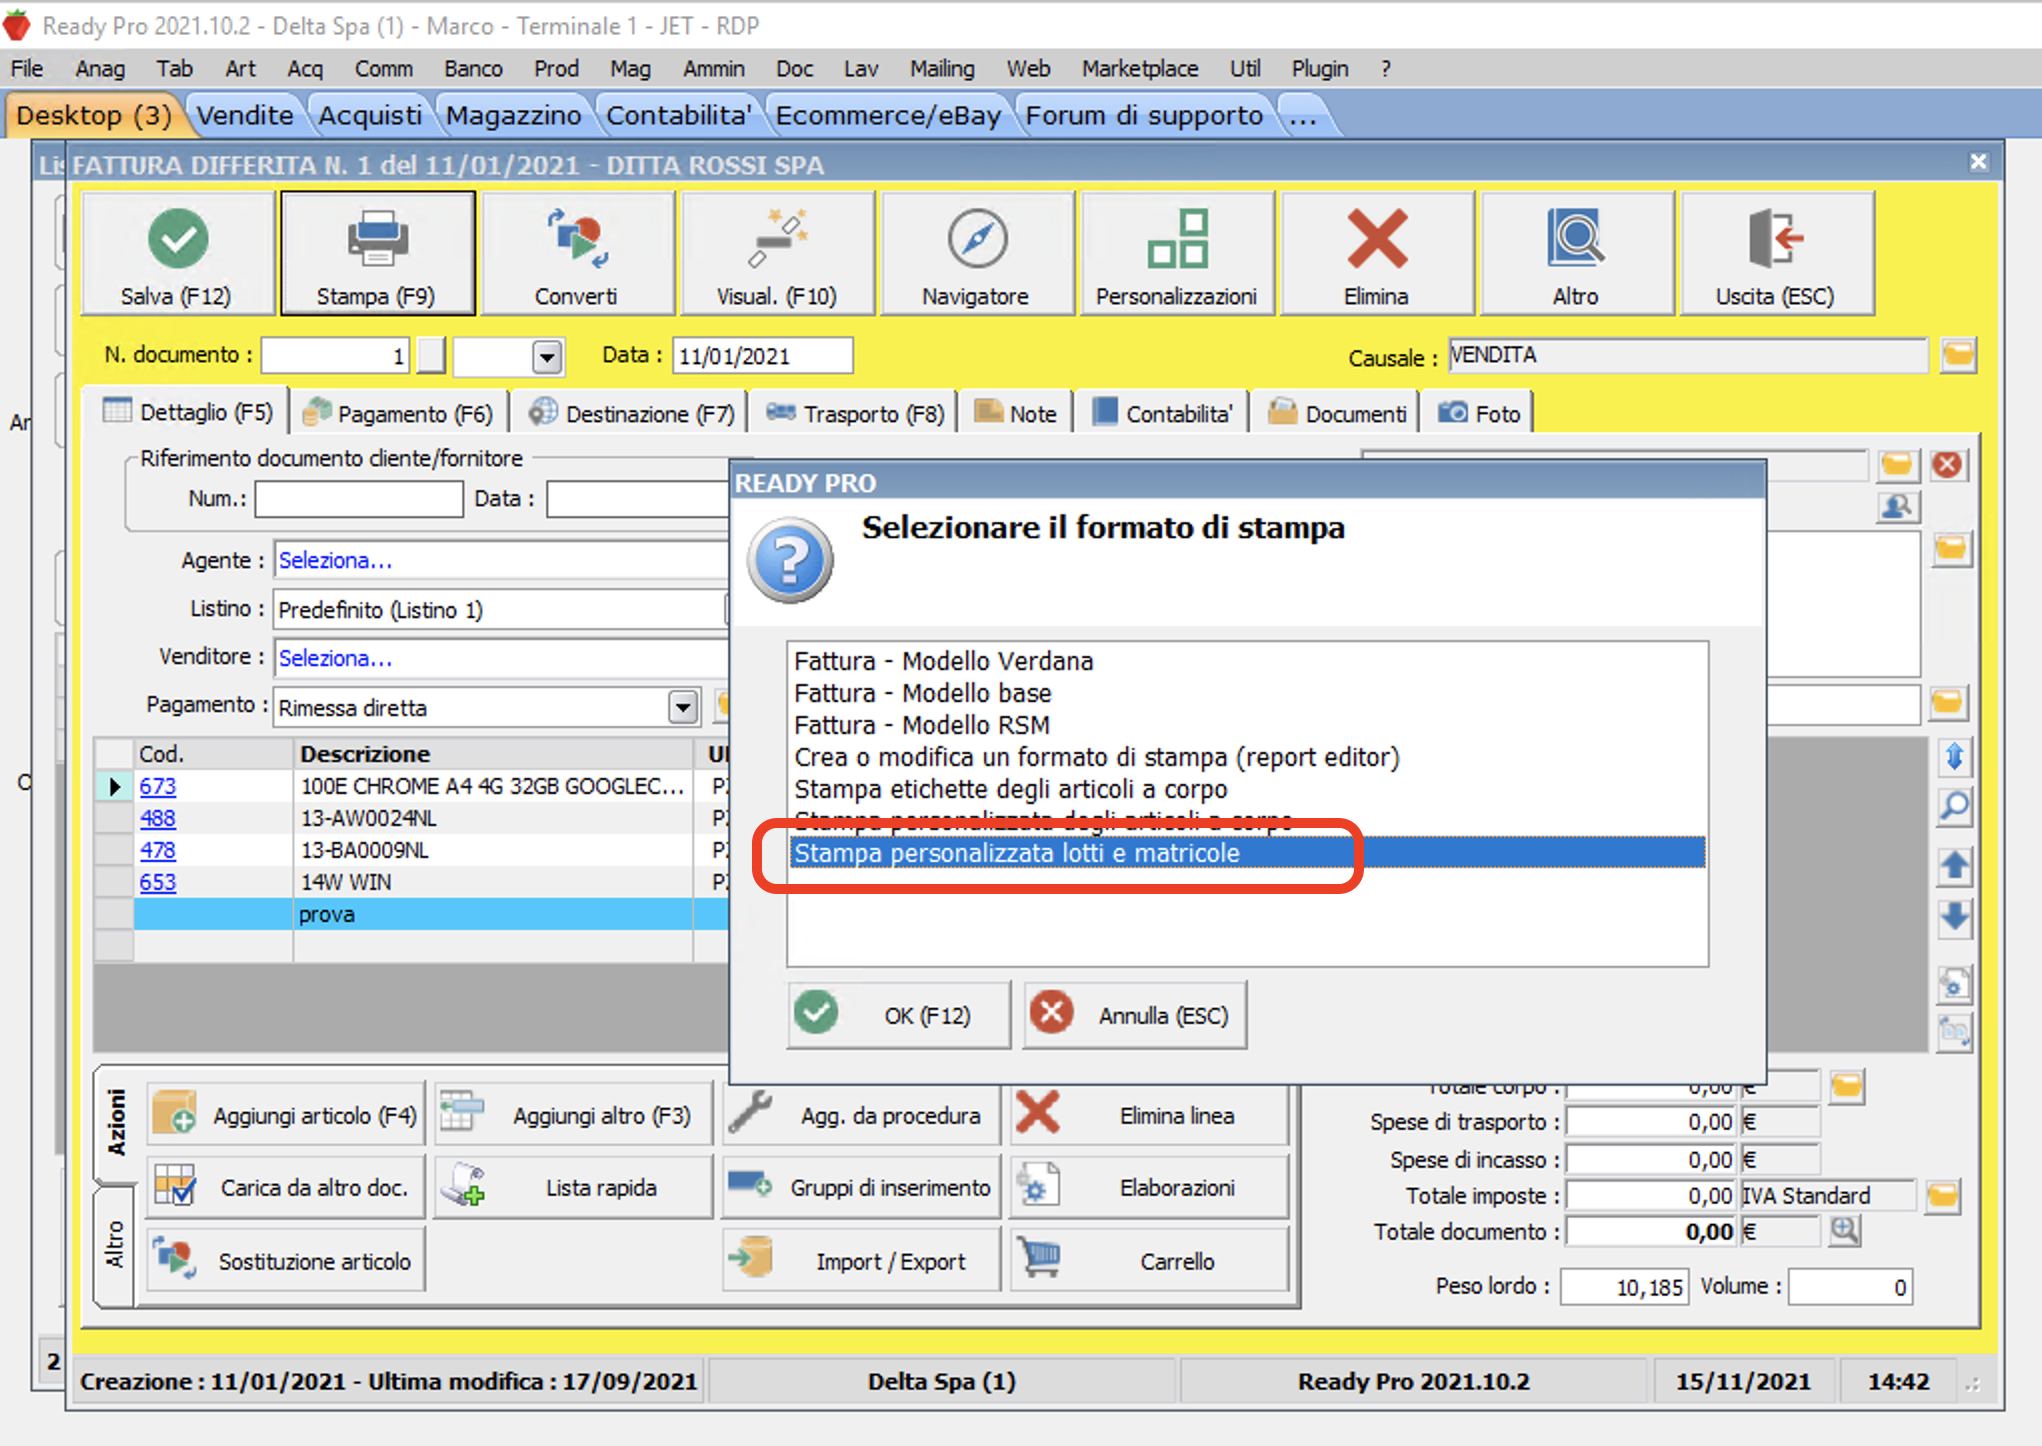Click the magnifier search rows icon
The image size is (2042, 1446).
pos(1954,807)
